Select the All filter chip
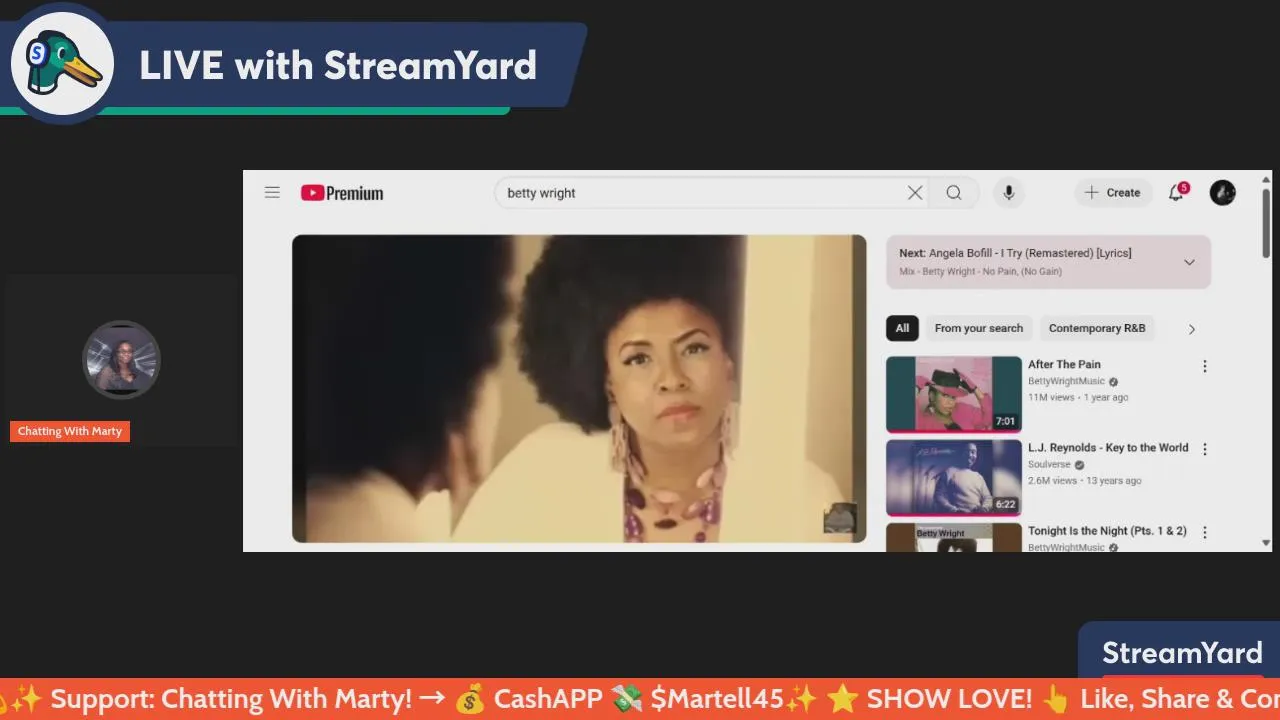 pyautogui.click(x=902, y=328)
